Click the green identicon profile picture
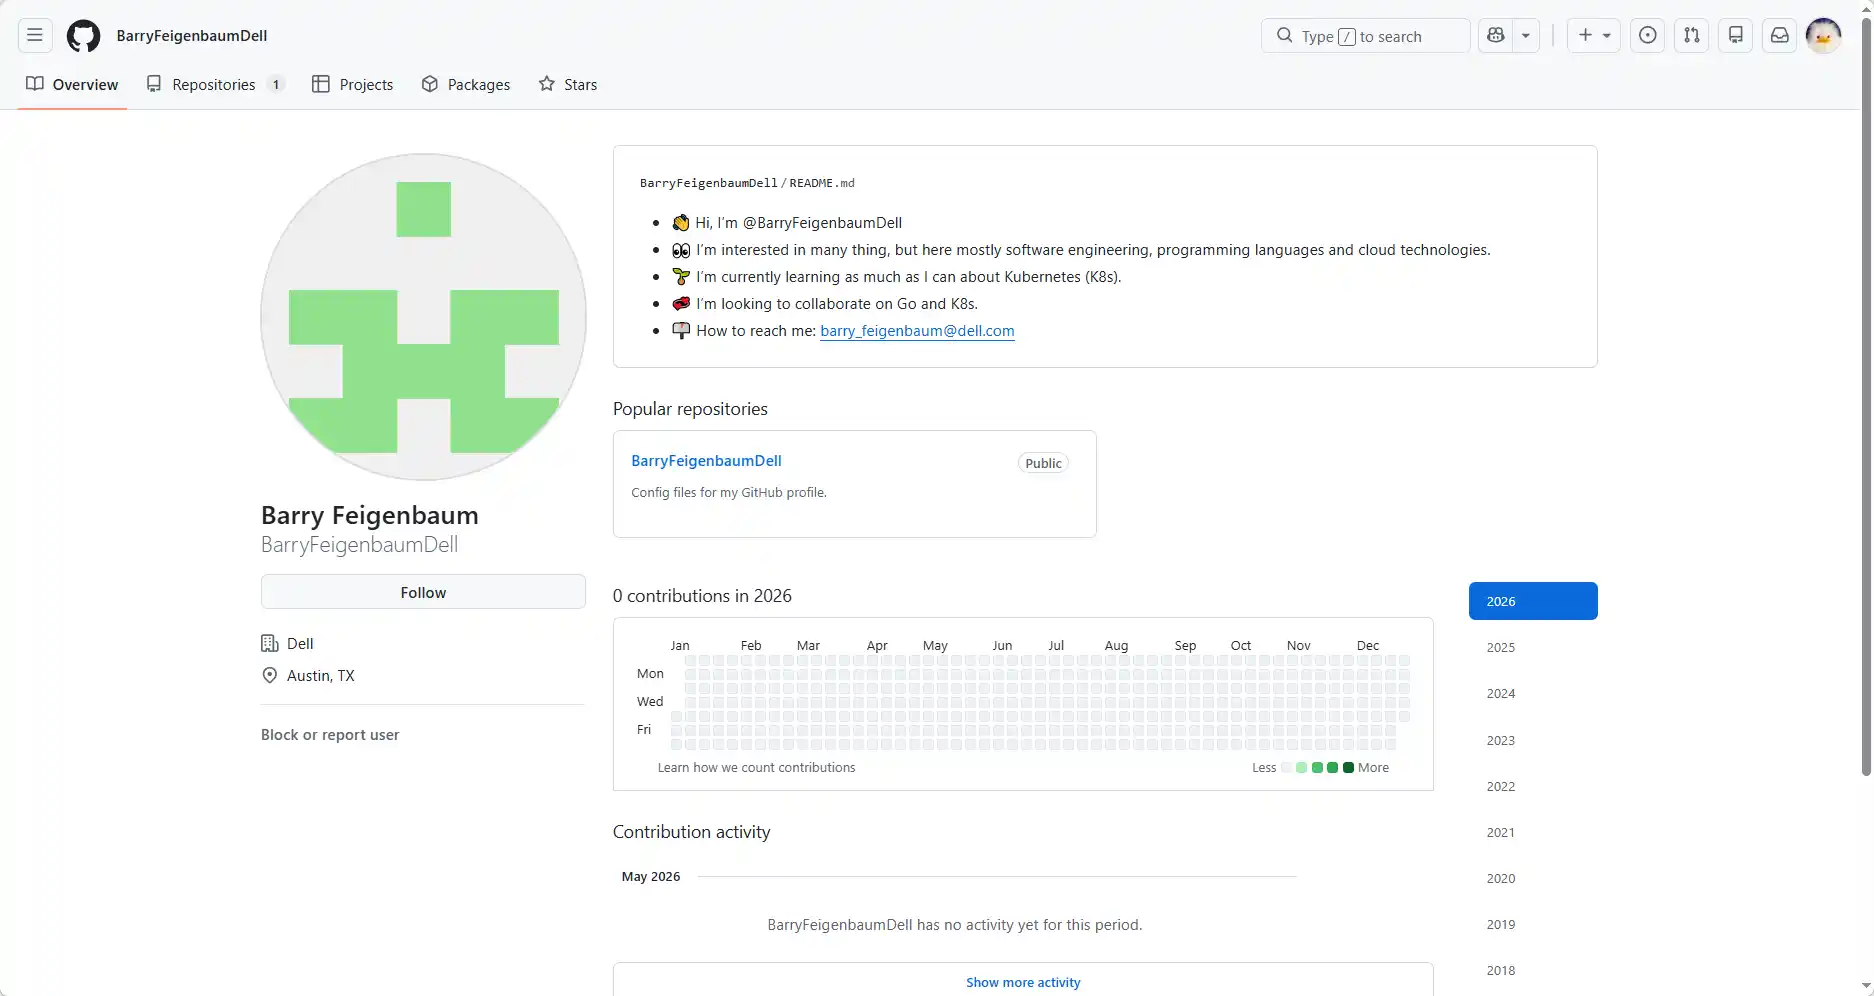The image size is (1874, 996). click(423, 317)
